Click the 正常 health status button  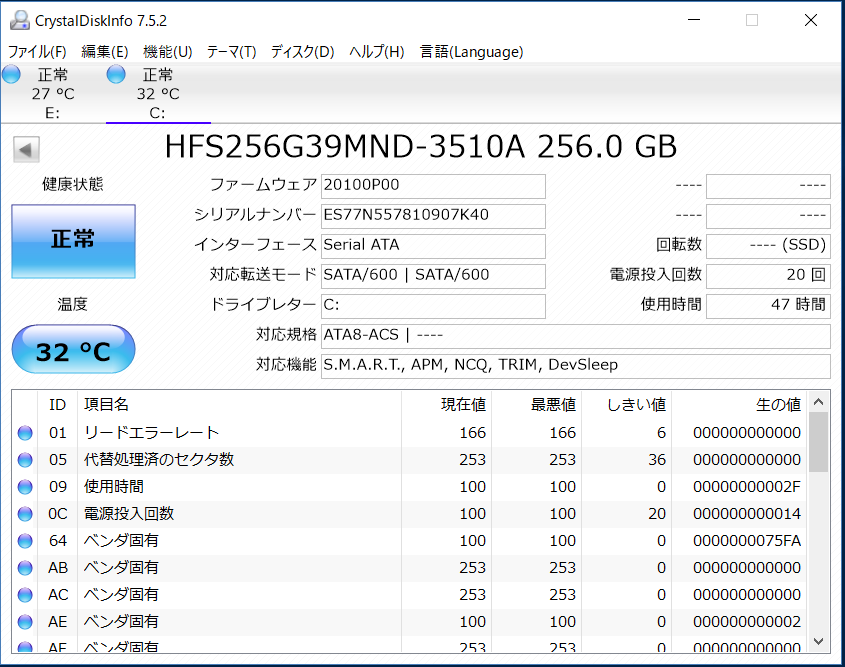[73, 241]
